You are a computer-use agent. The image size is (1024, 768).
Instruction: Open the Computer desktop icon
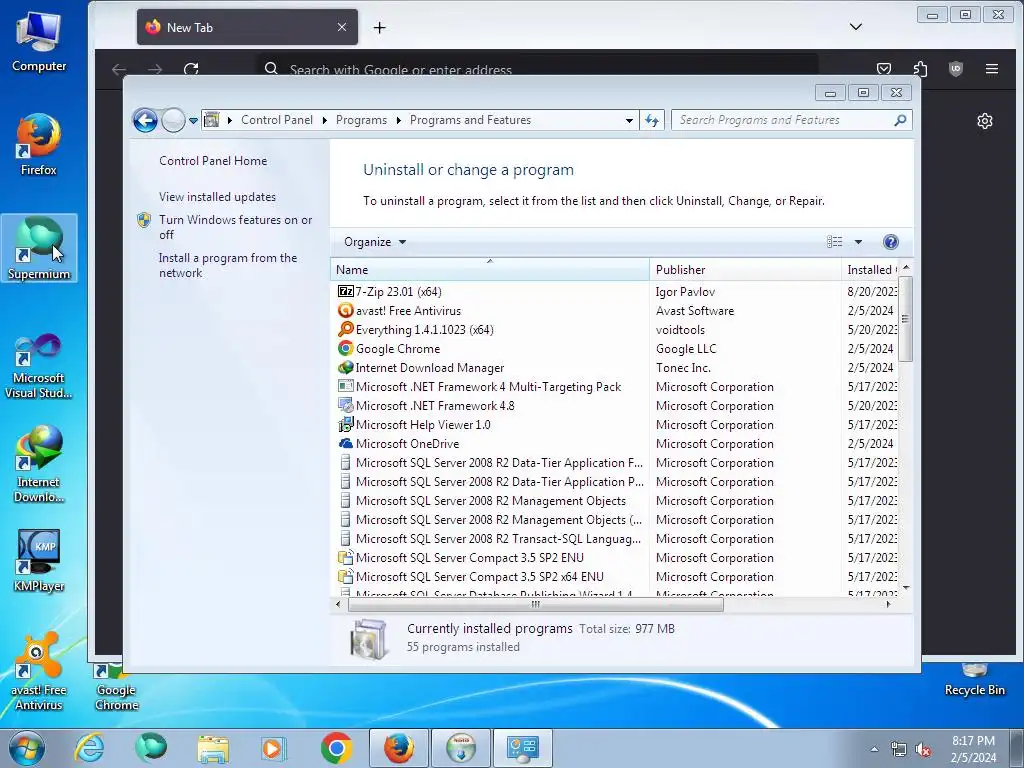[x=39, y=41]
